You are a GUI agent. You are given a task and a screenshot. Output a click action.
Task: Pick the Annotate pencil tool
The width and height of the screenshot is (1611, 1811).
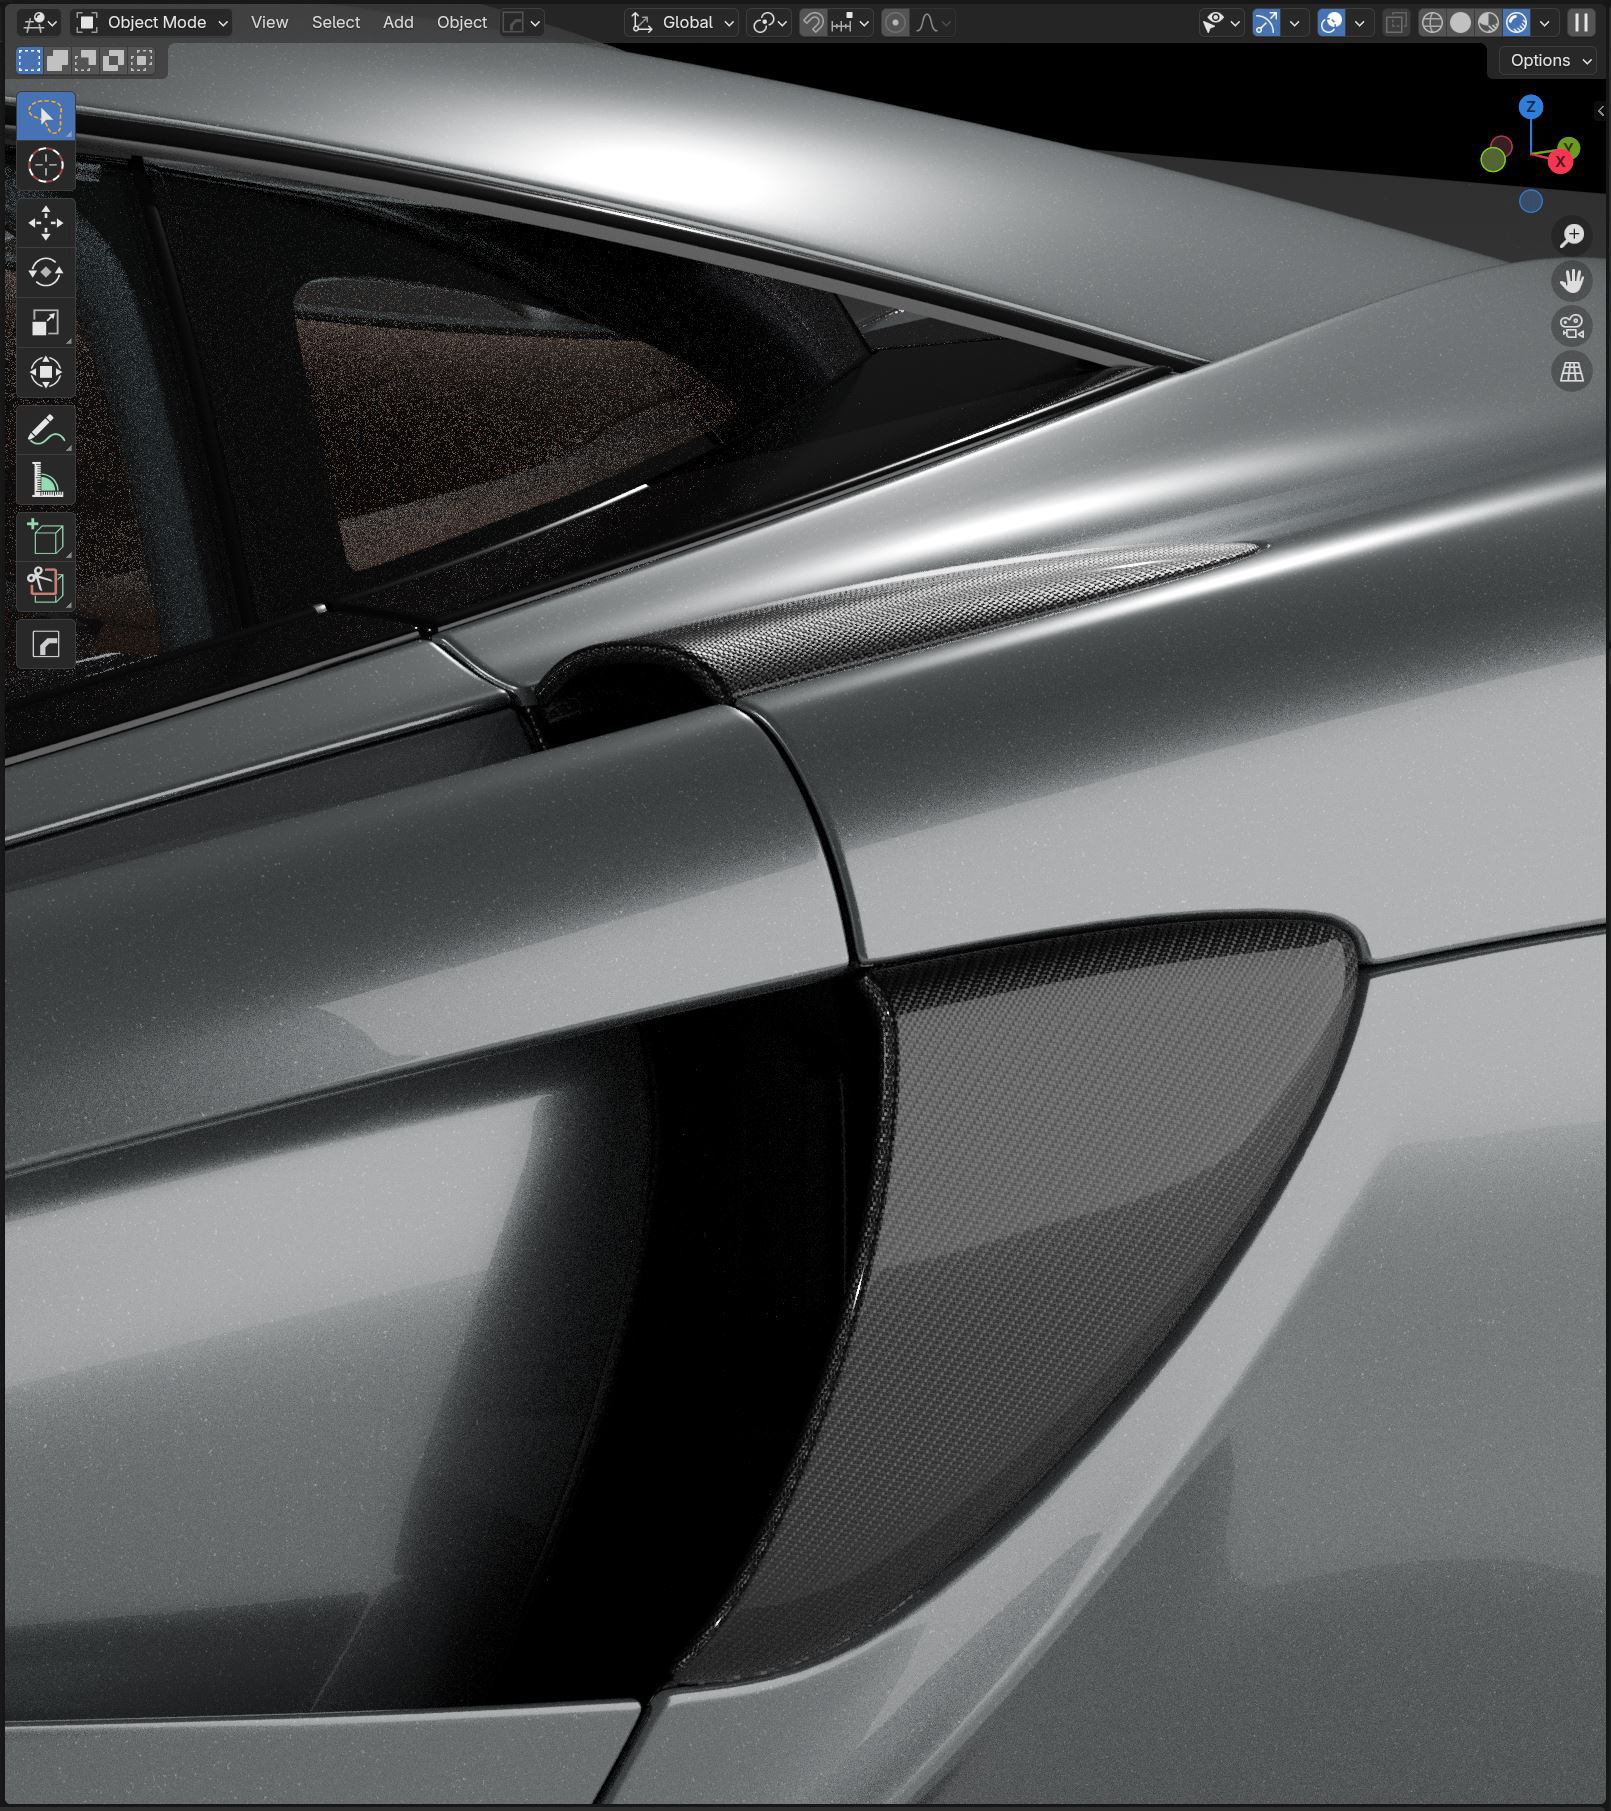[45, 431]
